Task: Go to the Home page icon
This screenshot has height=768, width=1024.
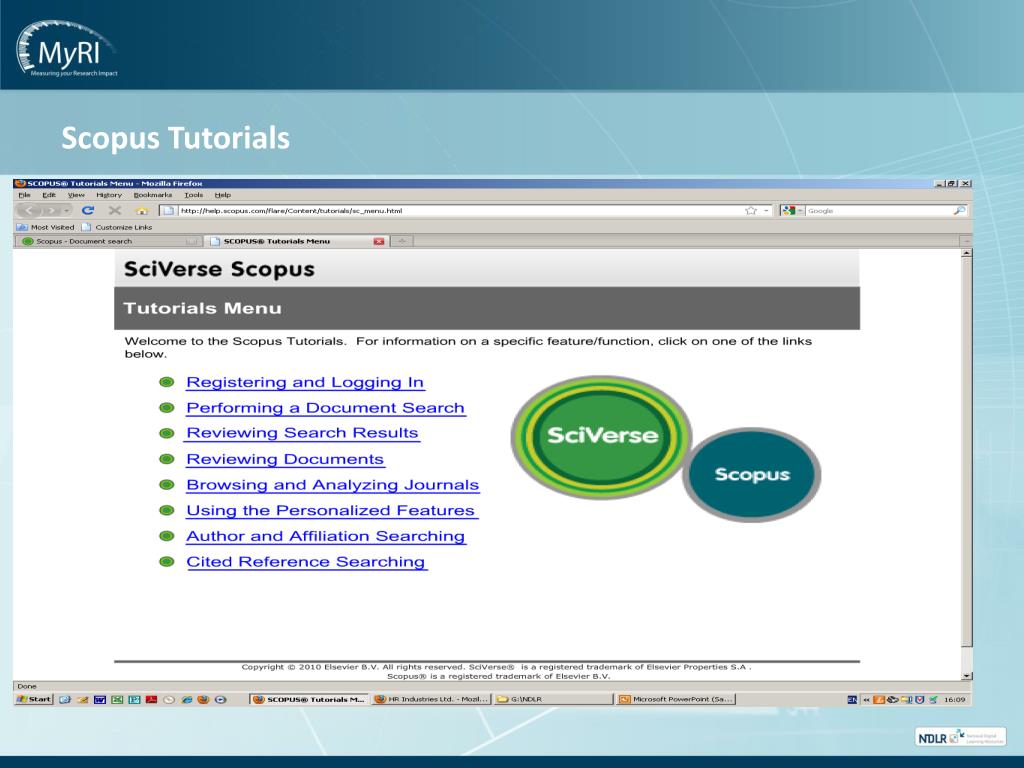Action: tap(142, 210)
